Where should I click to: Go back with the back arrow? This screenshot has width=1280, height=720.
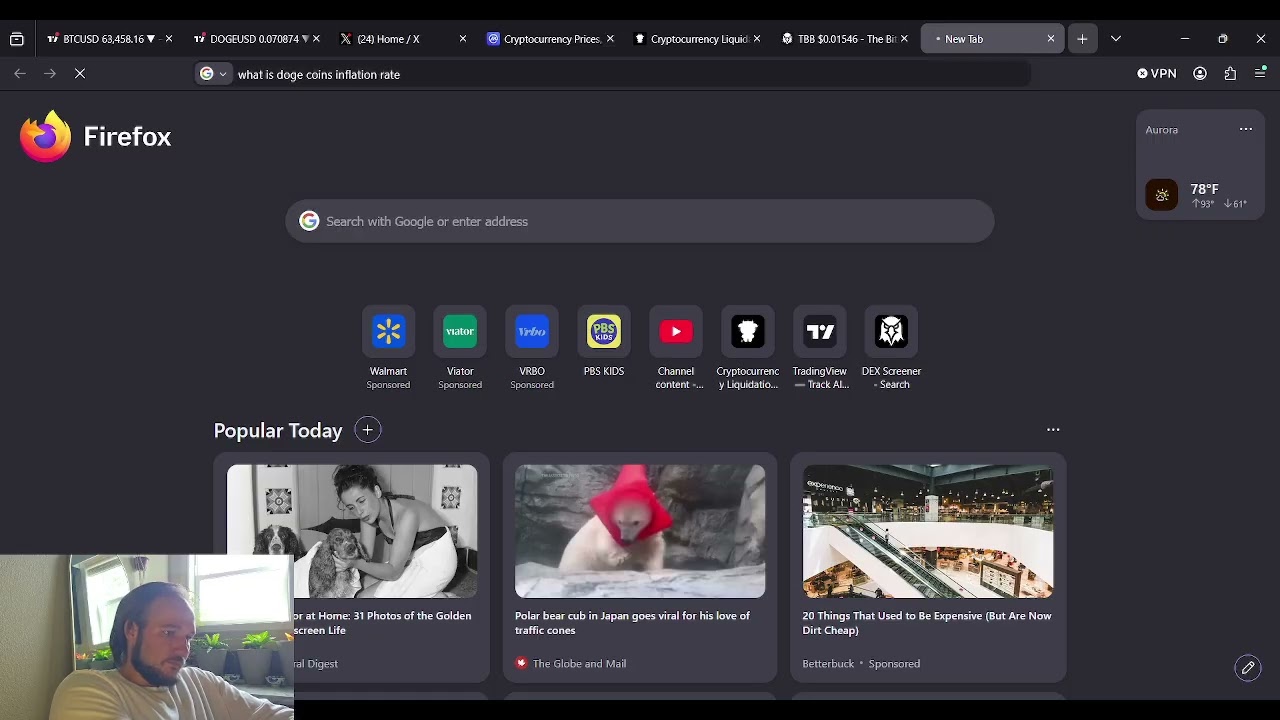20,73
